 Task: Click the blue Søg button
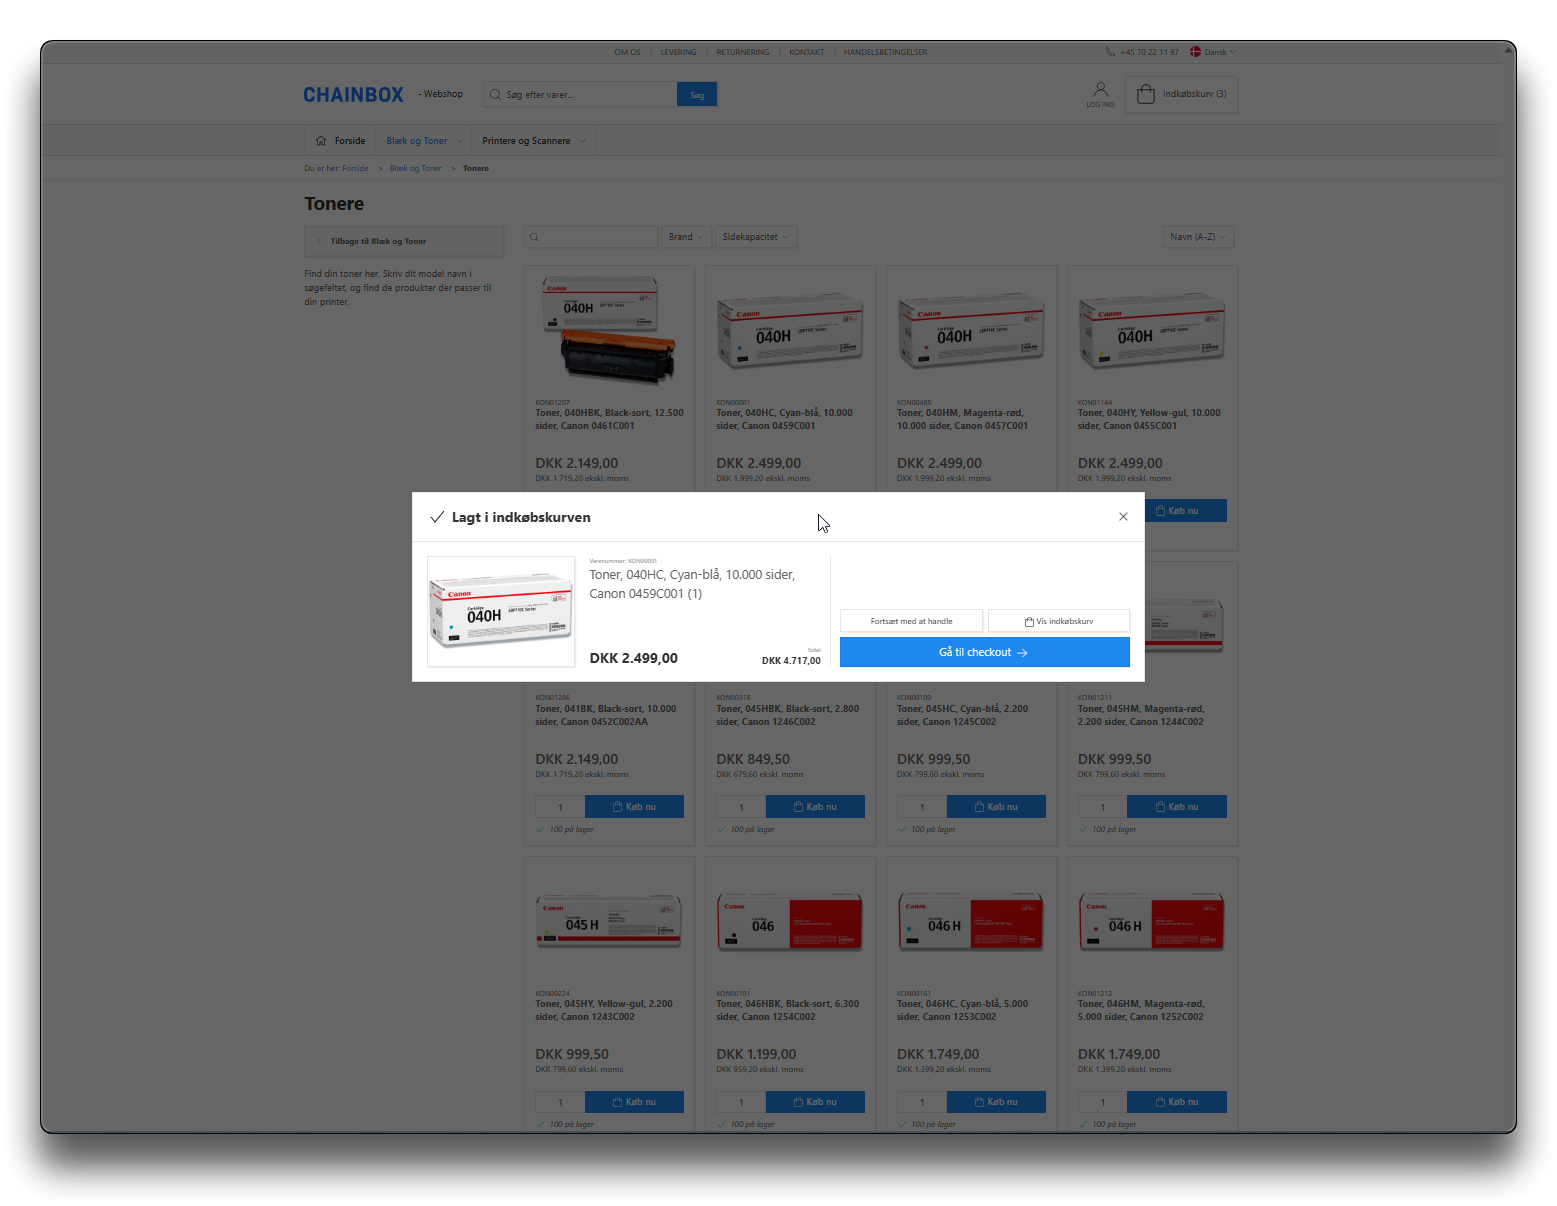pyautogui.click(x=697, y=95)
